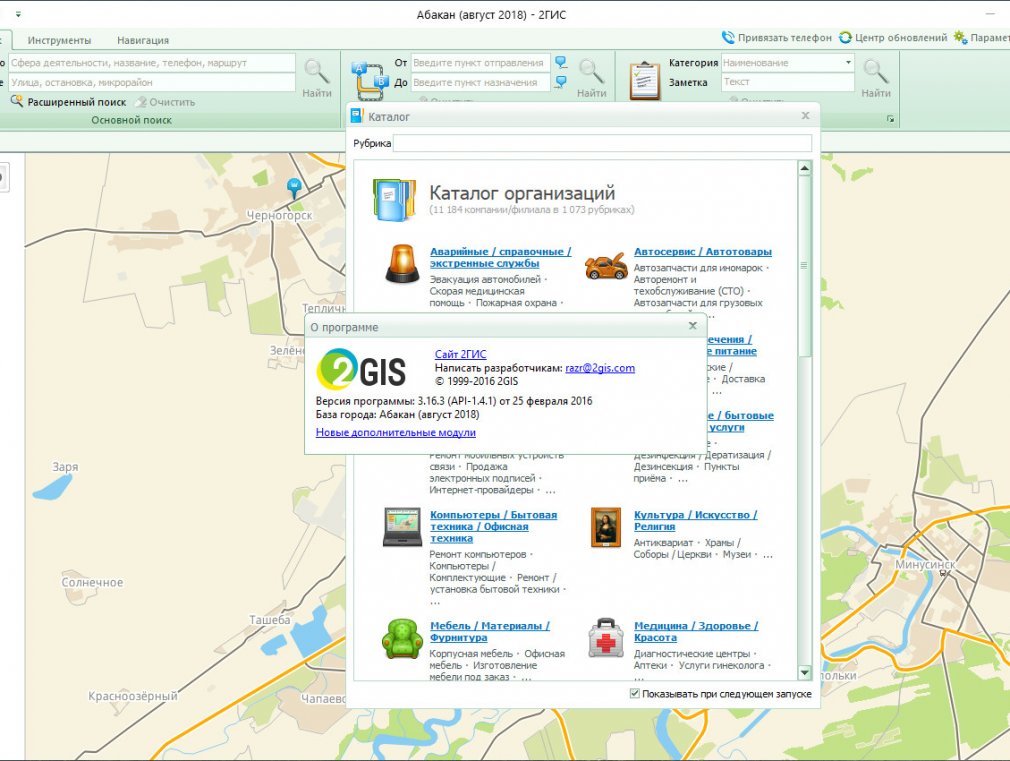Click Автозапчасти для иномарок subcategory text
This screenshot has height=761, width=1010.
pos(698,267)
